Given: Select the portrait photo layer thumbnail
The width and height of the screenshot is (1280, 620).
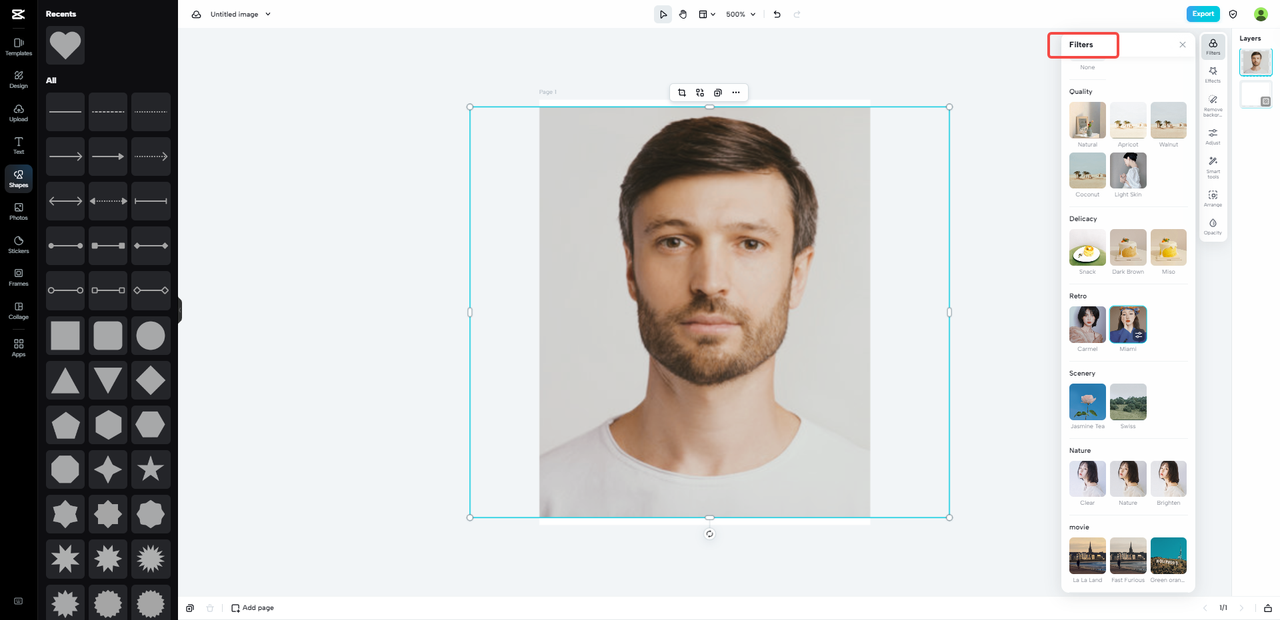Looking at the screenshot, I should click(1256, 62).
